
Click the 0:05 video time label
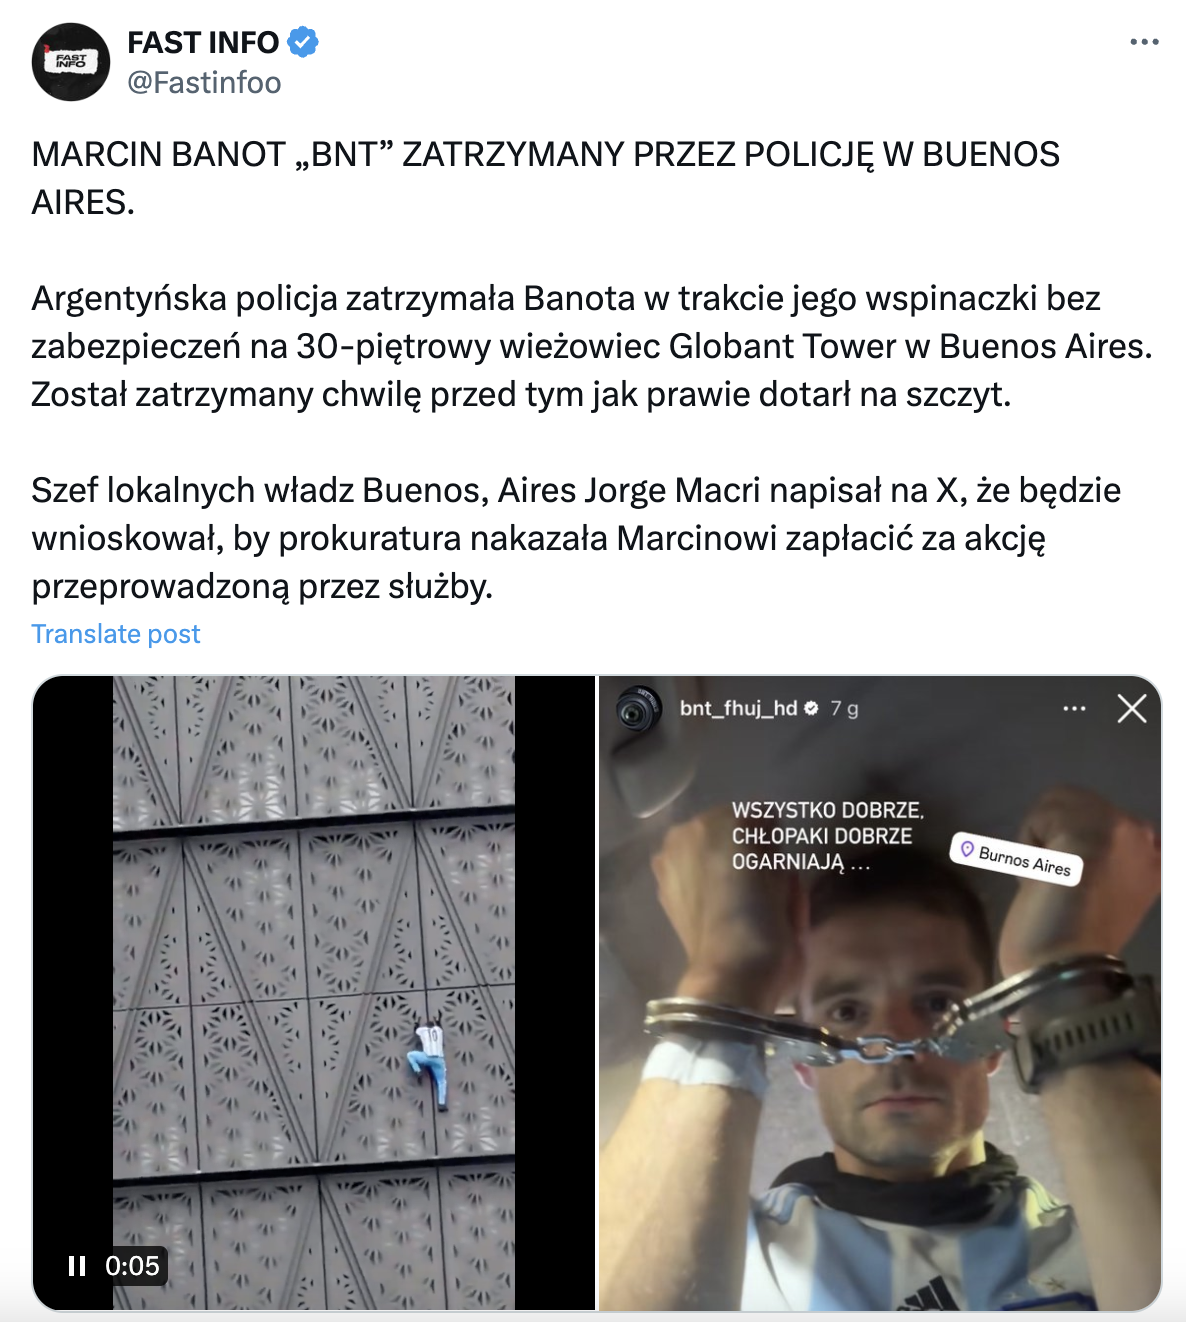coord(132,1266)
